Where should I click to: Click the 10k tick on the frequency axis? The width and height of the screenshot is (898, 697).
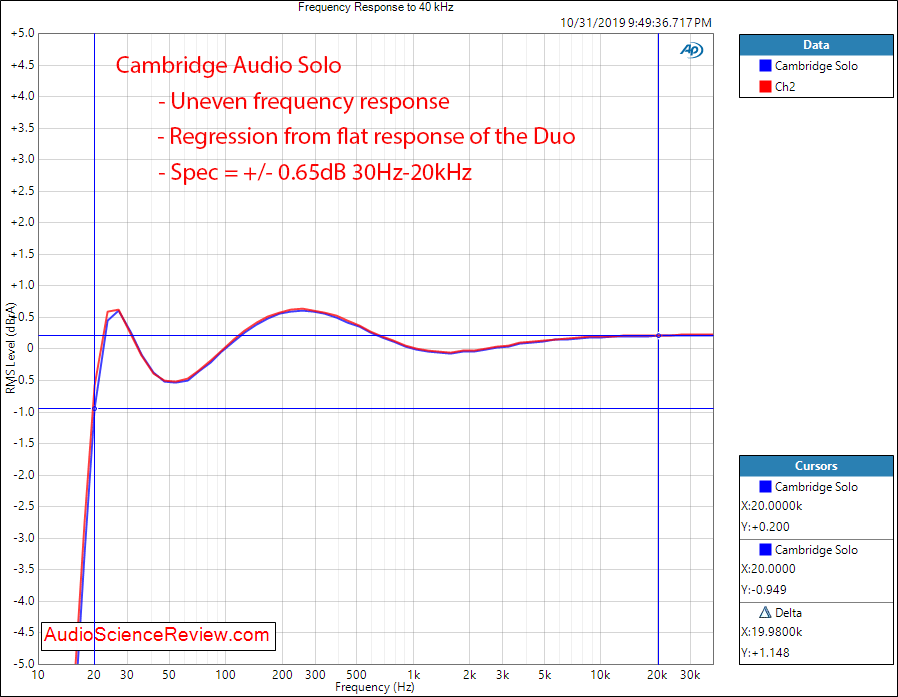[600, 675]
